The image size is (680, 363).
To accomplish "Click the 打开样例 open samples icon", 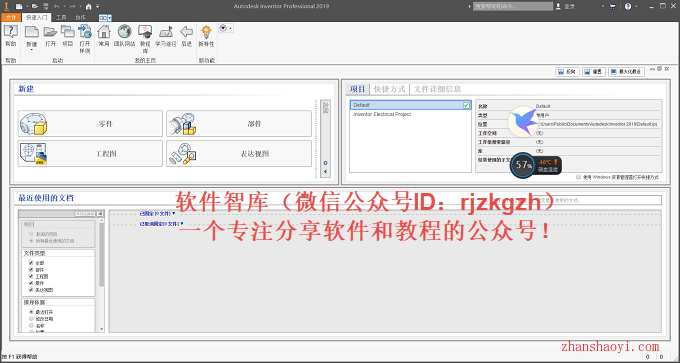I will 85,31.
